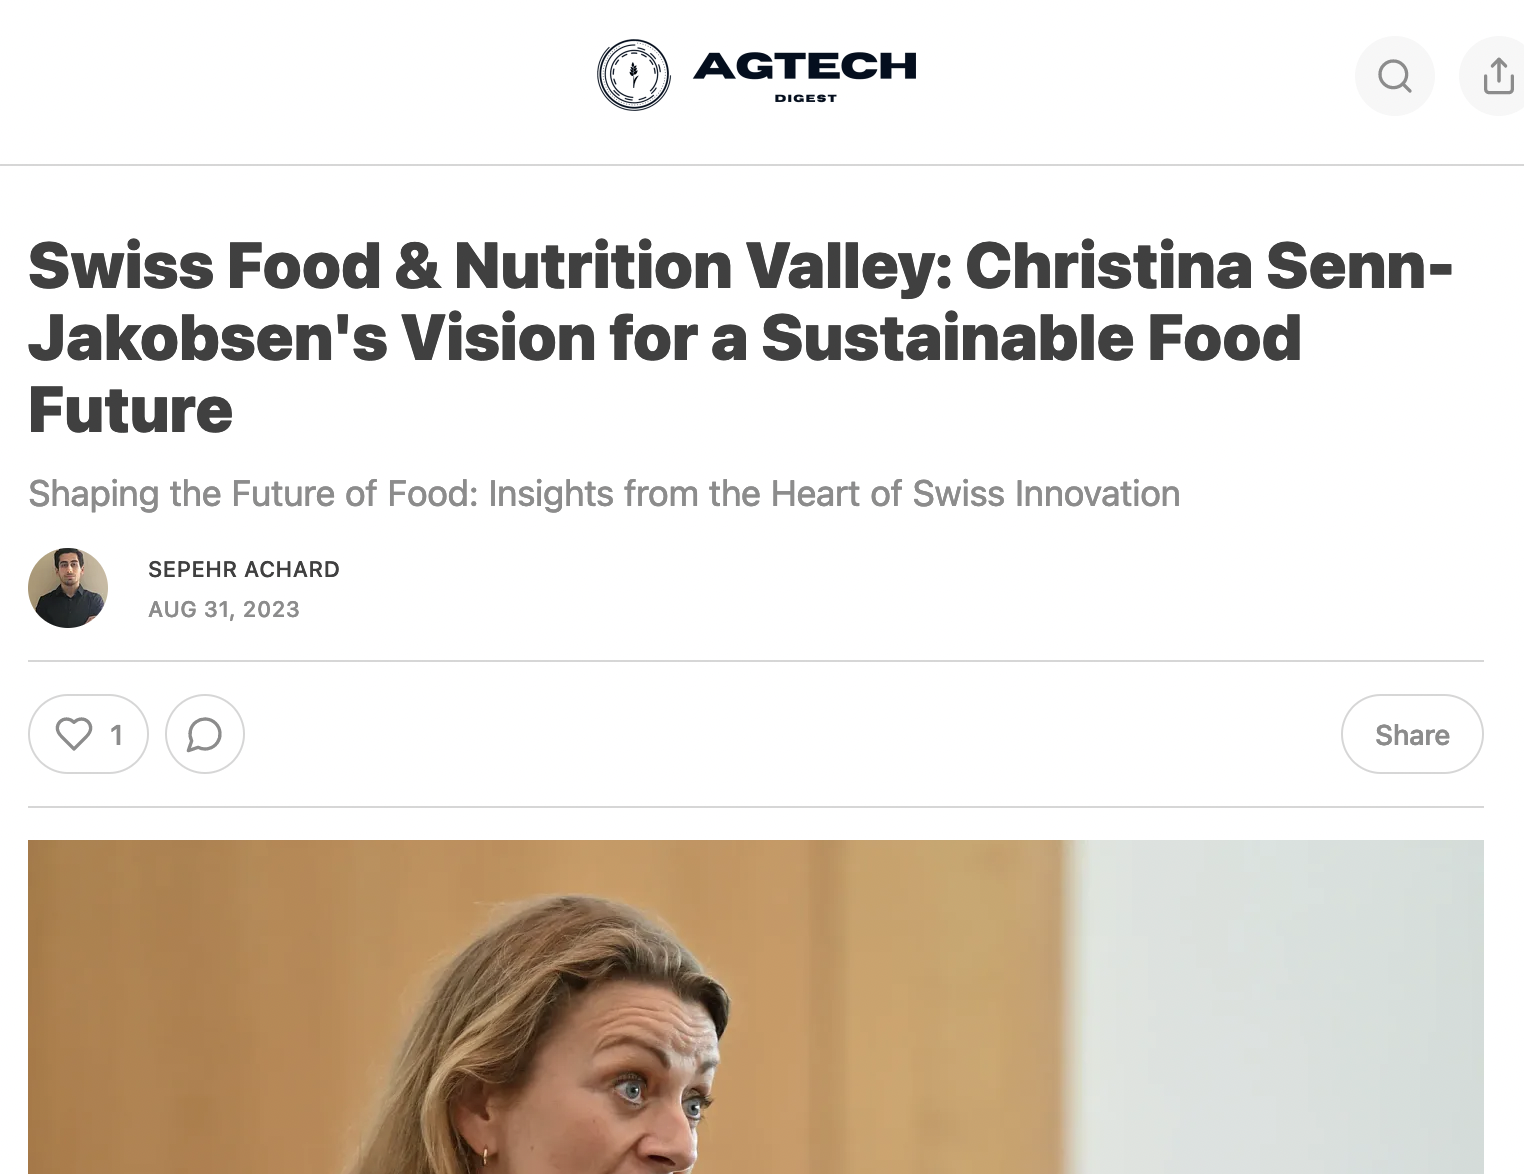Like the article with the heart icon
The height and width of the screenshot is (1174, 1524).
point(74,734)
